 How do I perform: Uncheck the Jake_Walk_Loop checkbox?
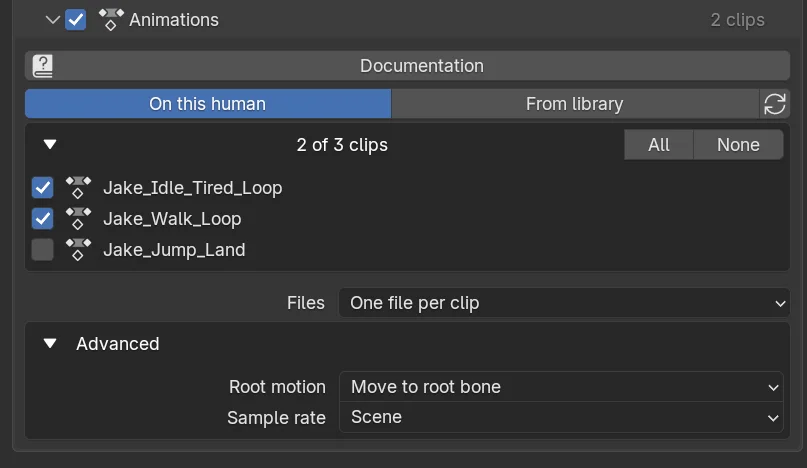pyautogui.click(x=42, y=219)
